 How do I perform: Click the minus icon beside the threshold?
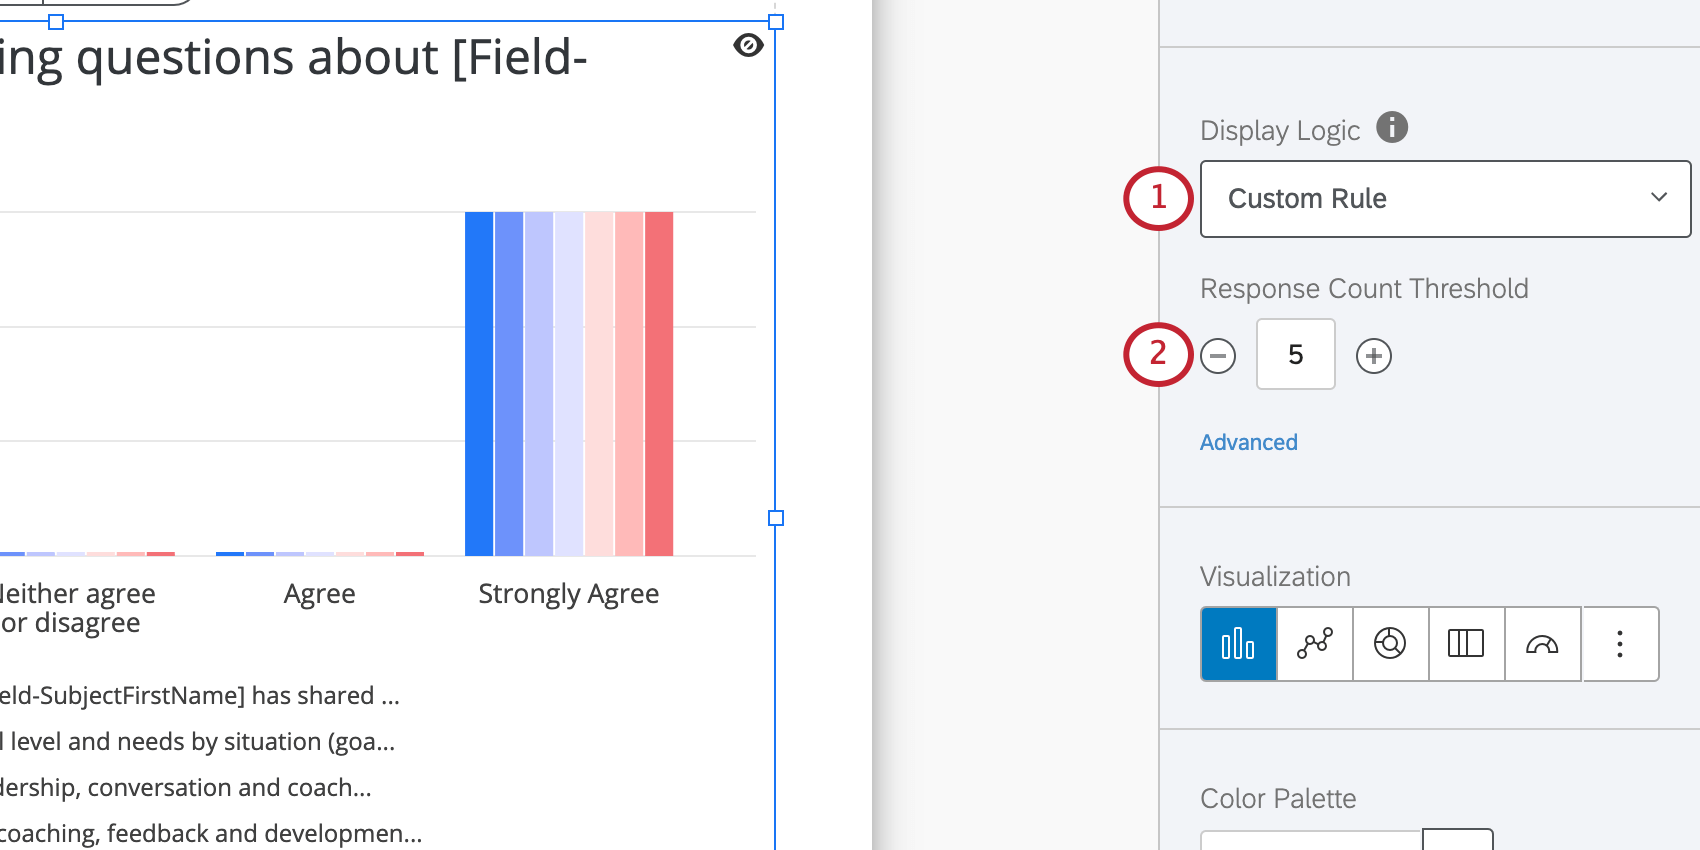(1218, 355)
